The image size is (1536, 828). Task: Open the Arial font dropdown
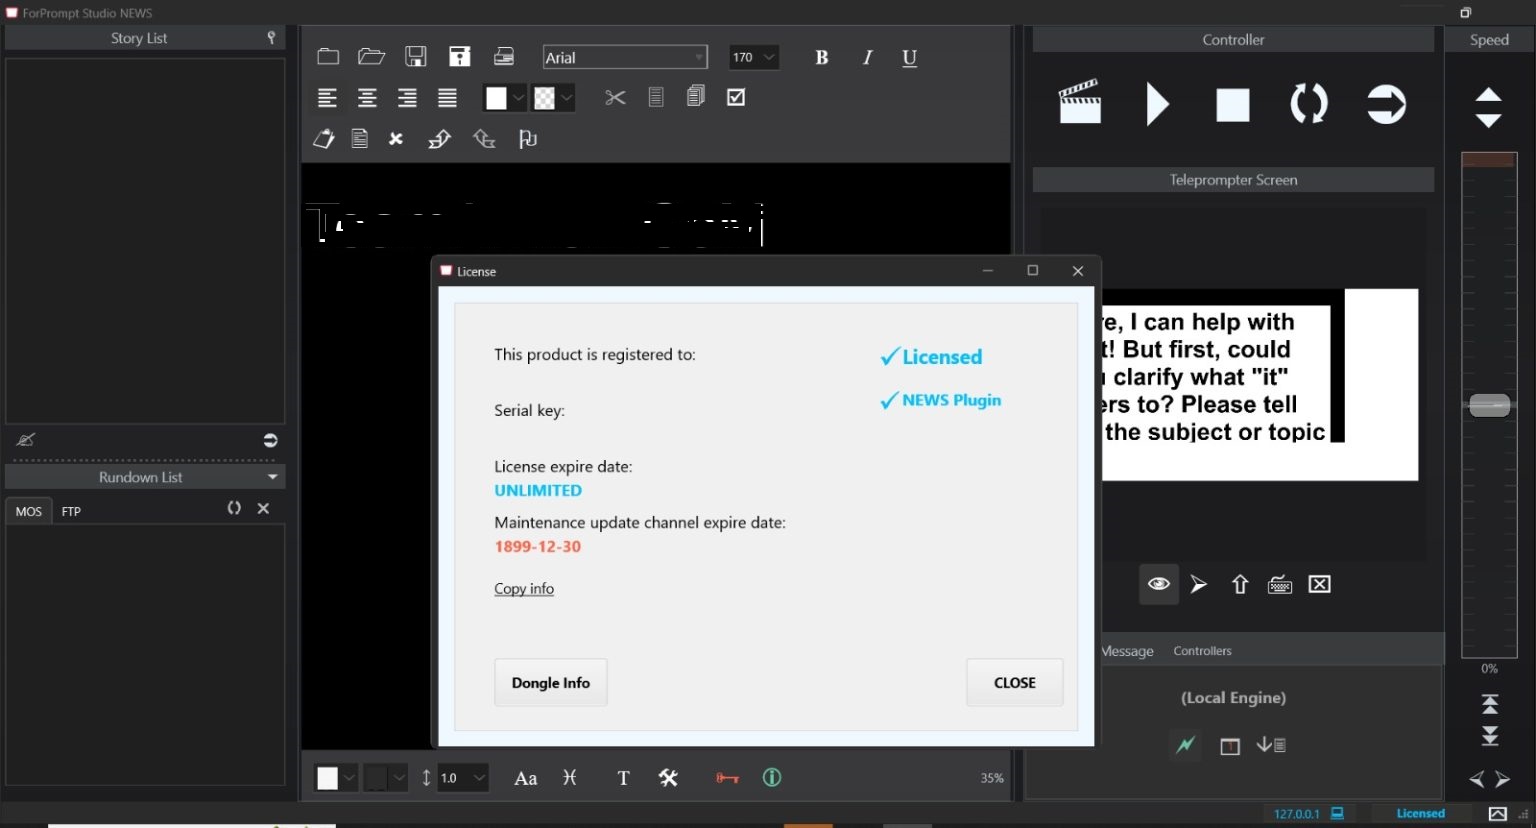coord(625,58)
